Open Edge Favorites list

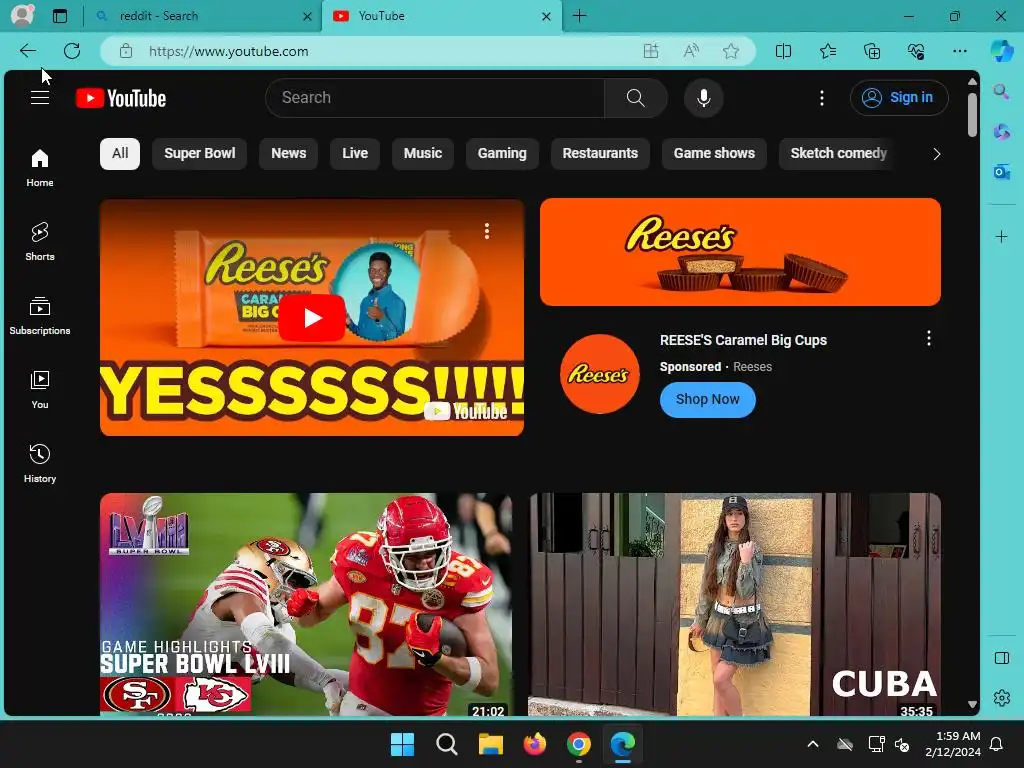point(827,51)
